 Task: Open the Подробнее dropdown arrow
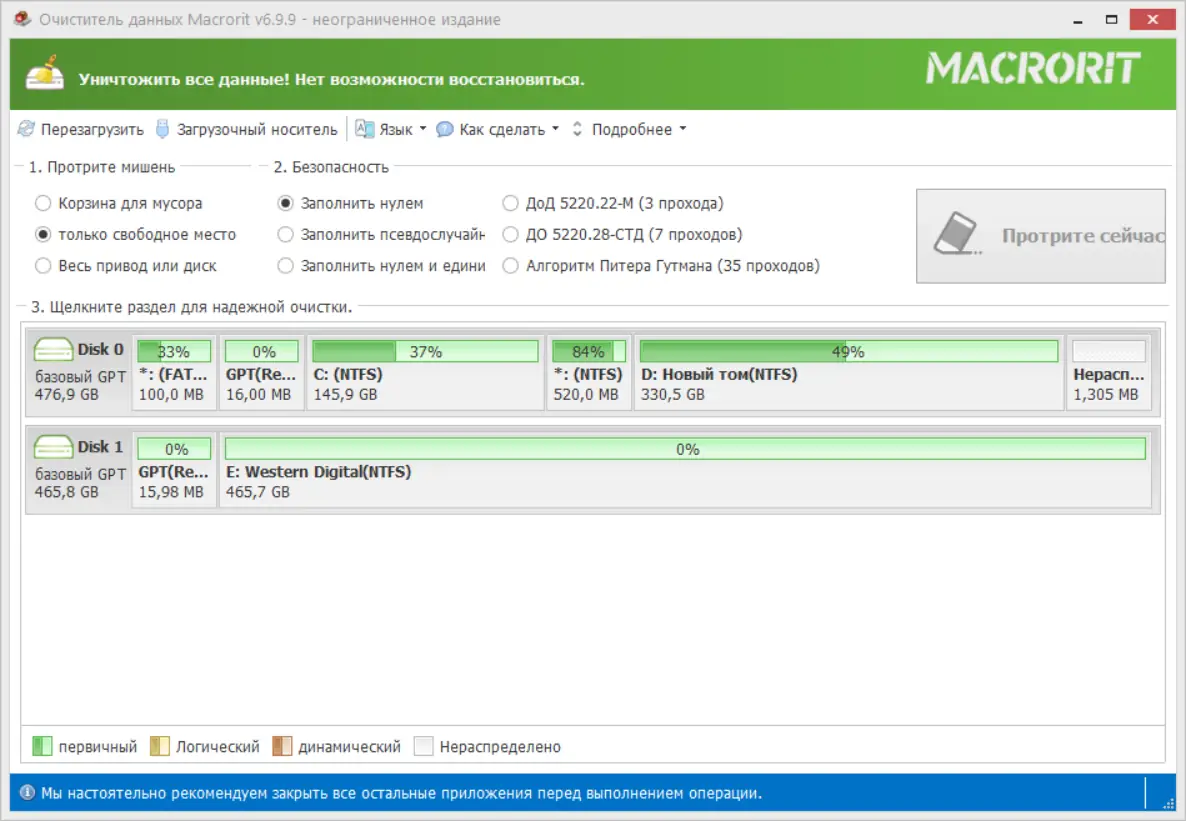[683, 129]
